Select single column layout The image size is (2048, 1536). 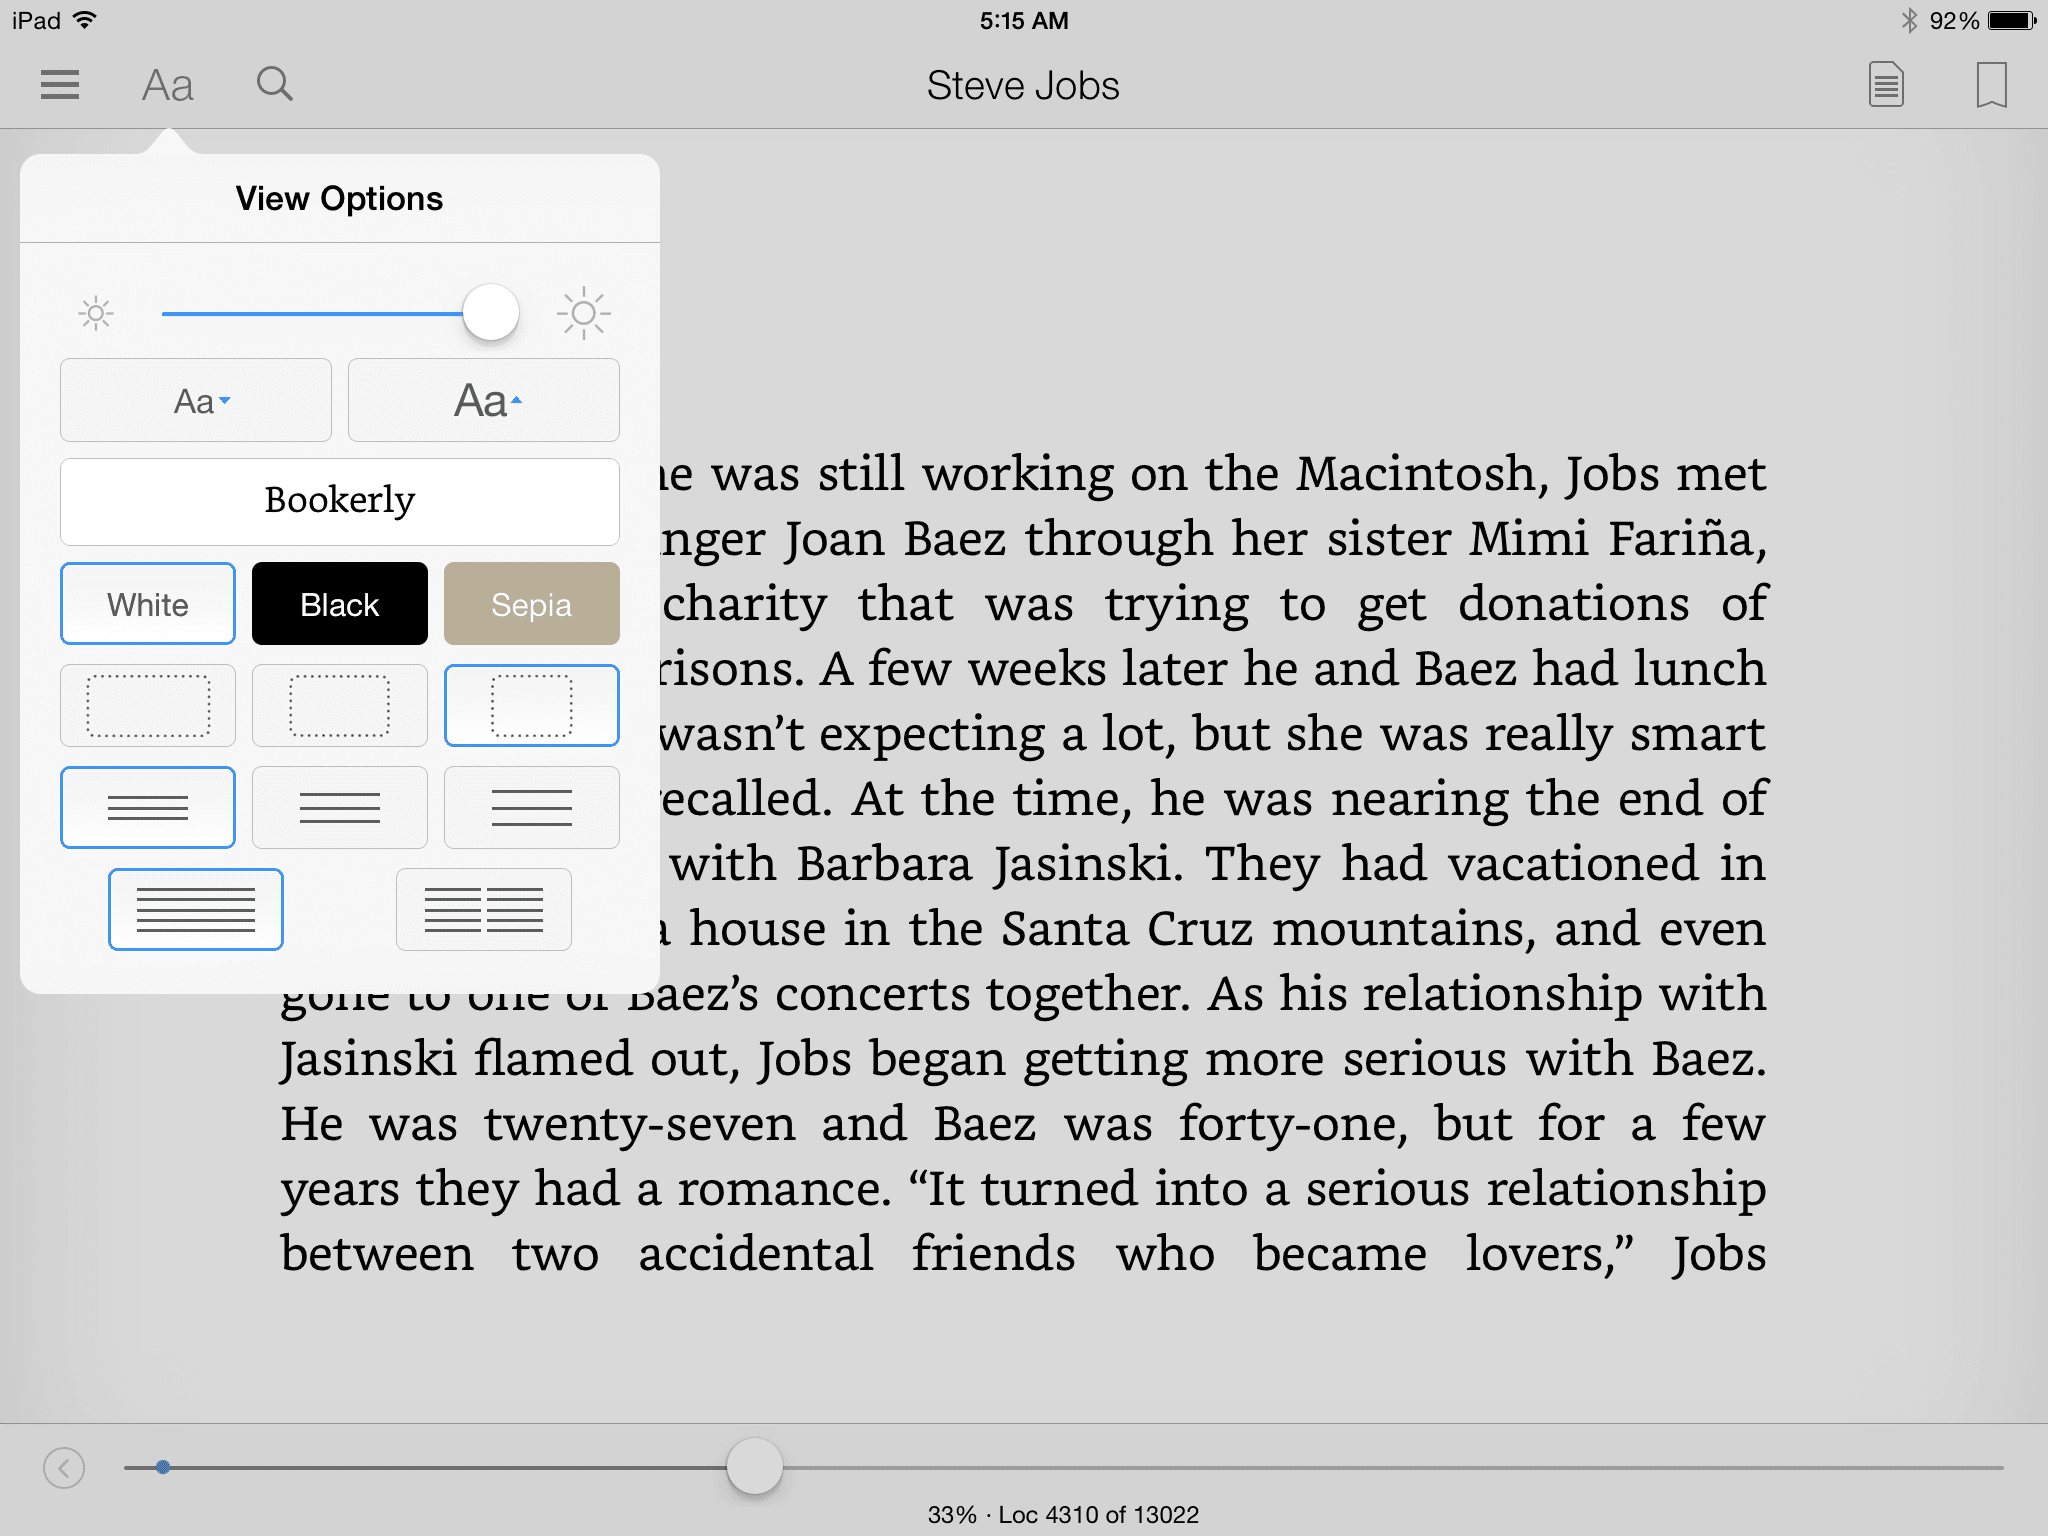tap(196, 910)
